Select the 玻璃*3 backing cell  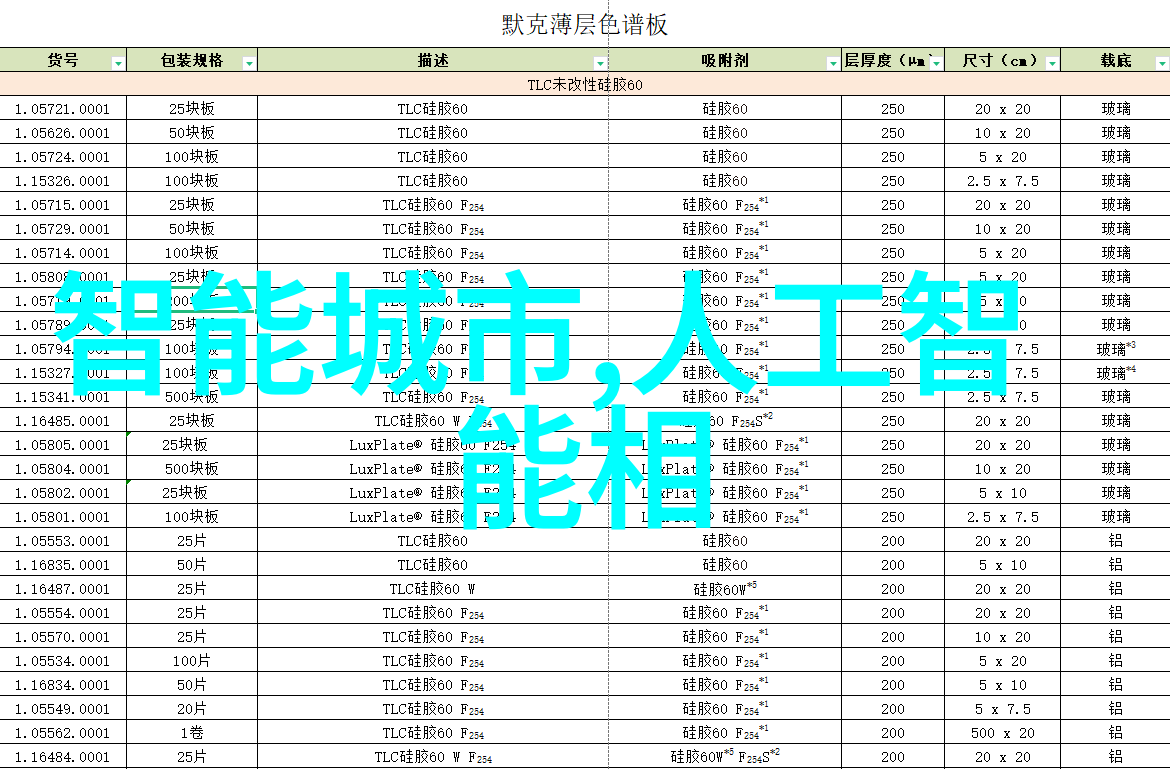pos(1116,349)
